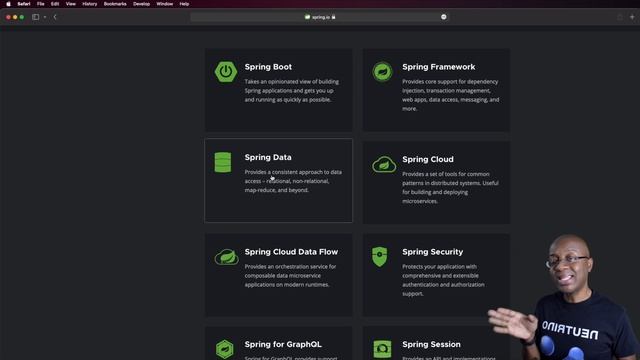Click the Spring Cloud icon
The width and height of the screenshot is (640, 360).
384,164
